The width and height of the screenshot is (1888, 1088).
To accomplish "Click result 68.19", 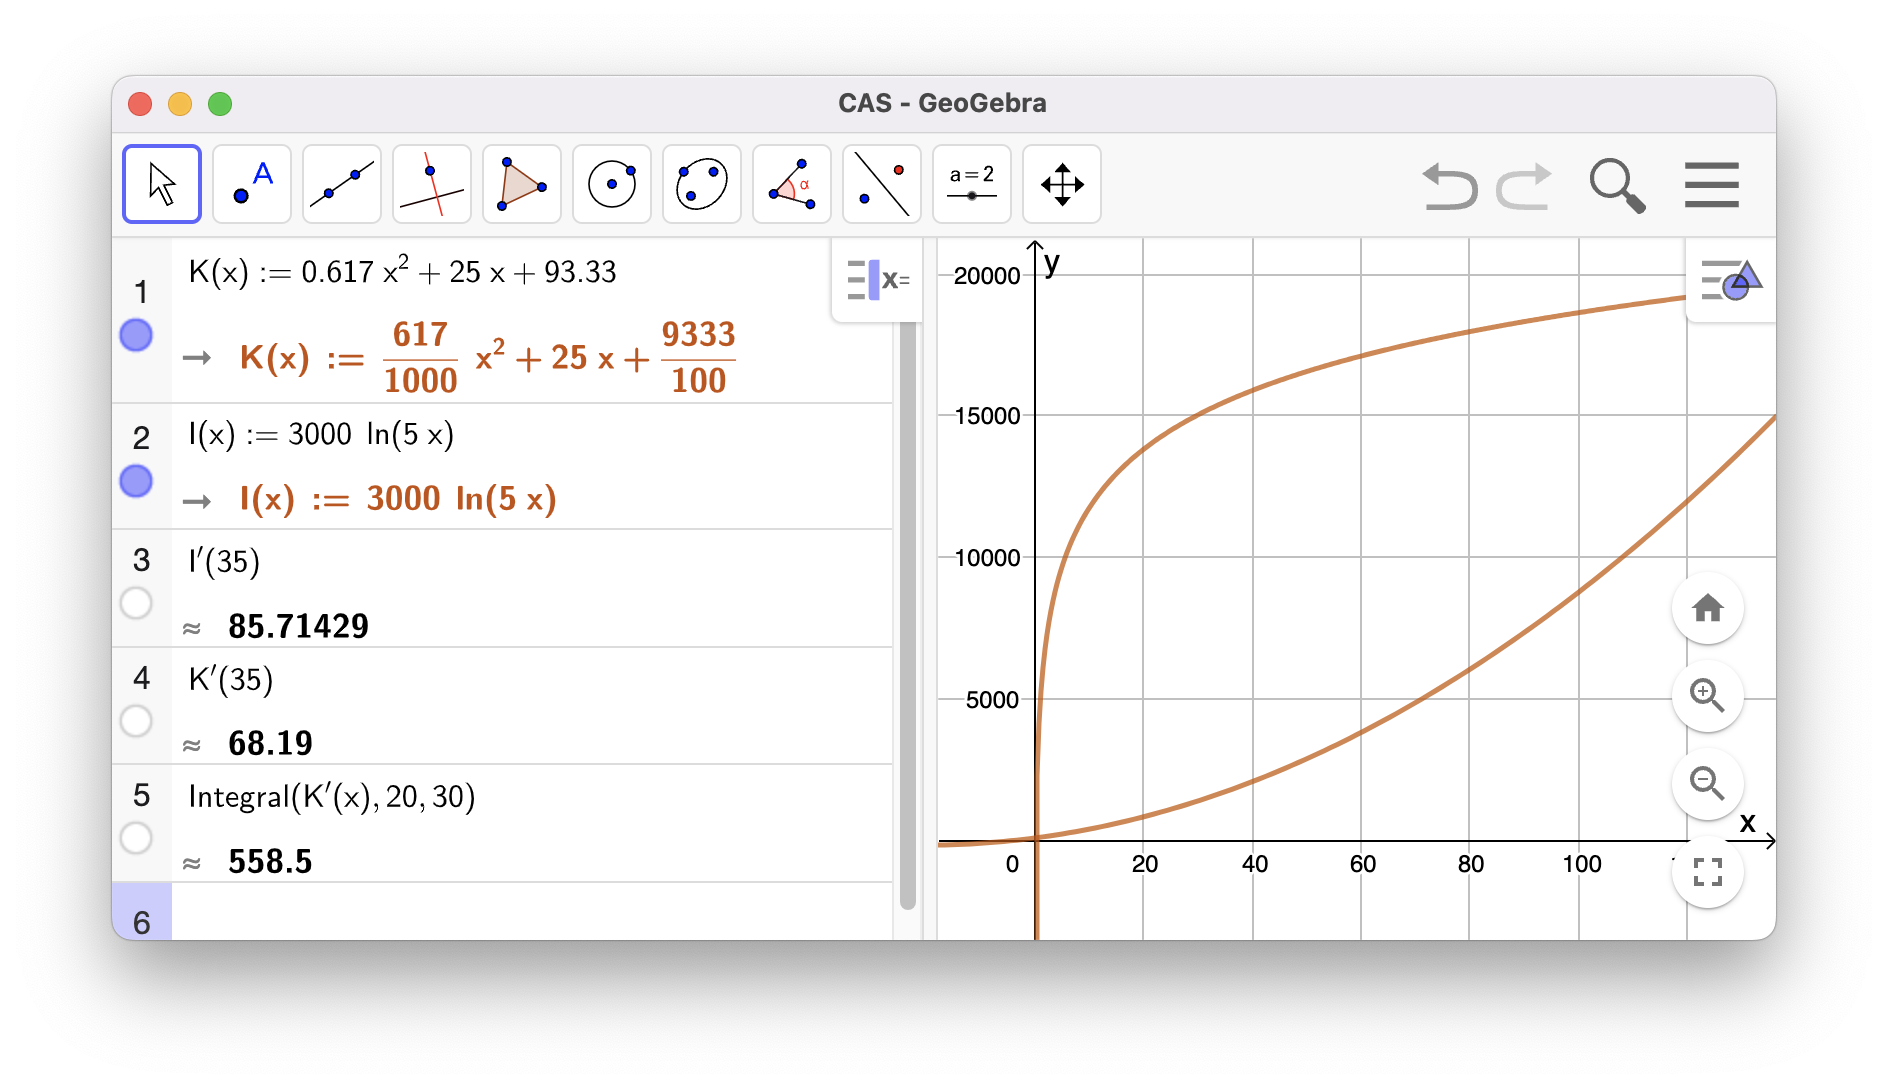I will (x=270, y=744).
